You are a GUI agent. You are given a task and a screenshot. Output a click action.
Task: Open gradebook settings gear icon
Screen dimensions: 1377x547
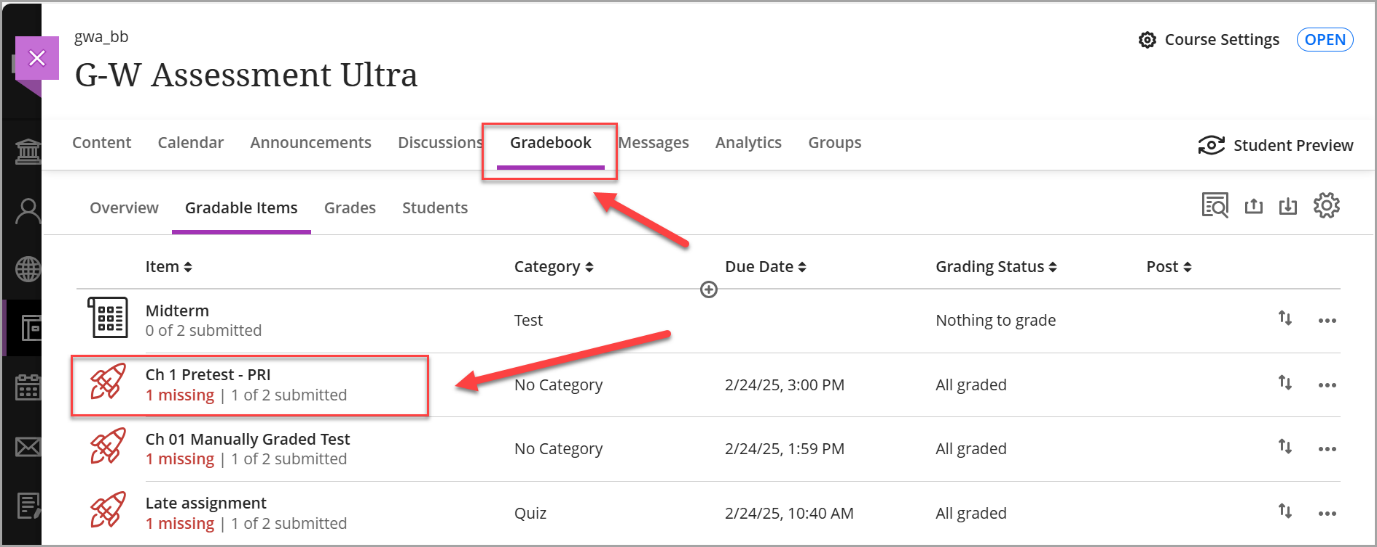(1326, 206)
